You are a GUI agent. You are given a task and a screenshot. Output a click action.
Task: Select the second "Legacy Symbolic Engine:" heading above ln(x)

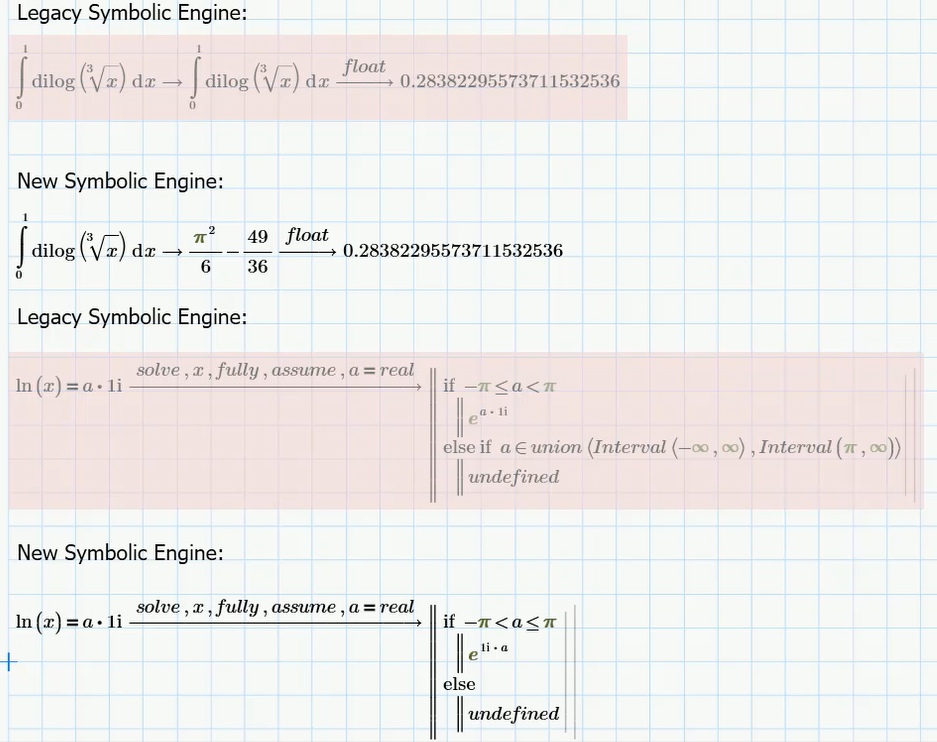coord(132,317)
